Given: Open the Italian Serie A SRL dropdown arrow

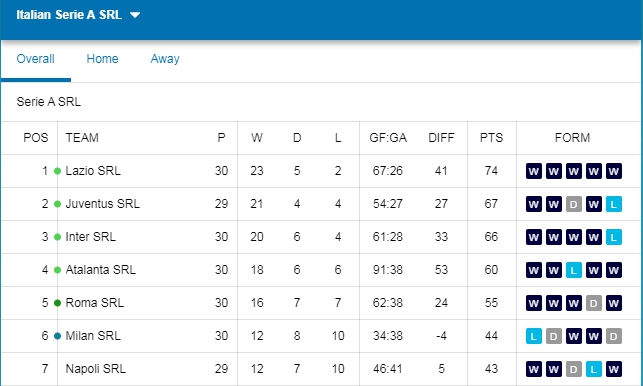Looking at the screenshot, I should pyautogui.click(x=135, y=15).
